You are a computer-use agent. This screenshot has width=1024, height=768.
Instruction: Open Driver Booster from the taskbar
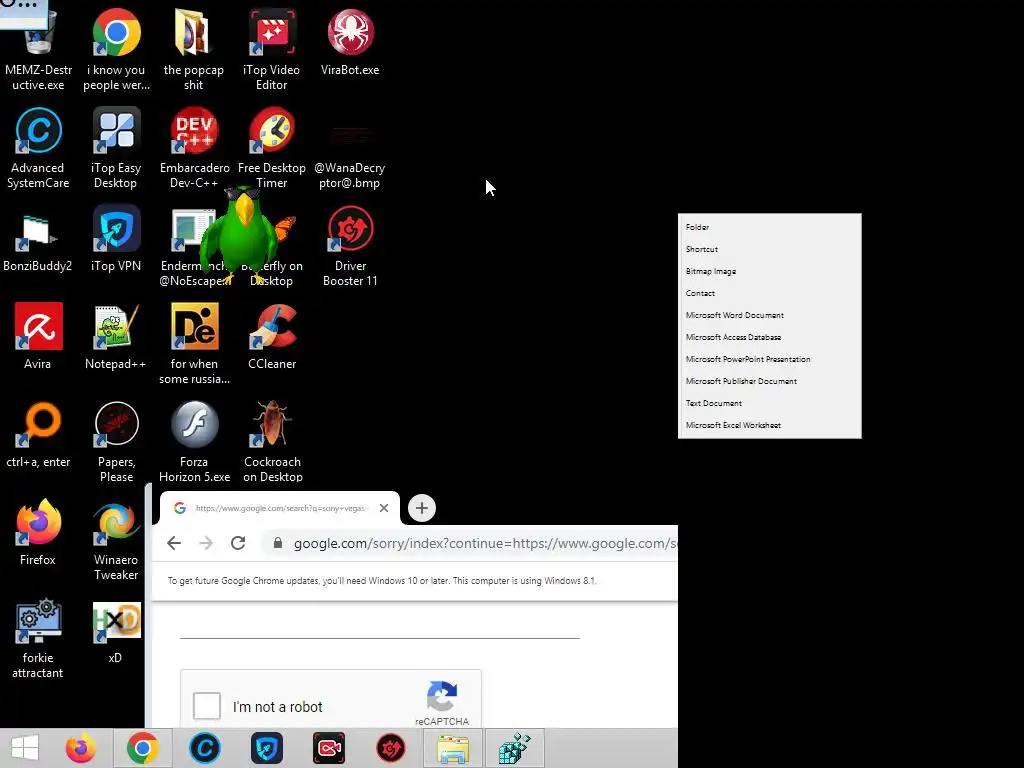coord(391,748)
